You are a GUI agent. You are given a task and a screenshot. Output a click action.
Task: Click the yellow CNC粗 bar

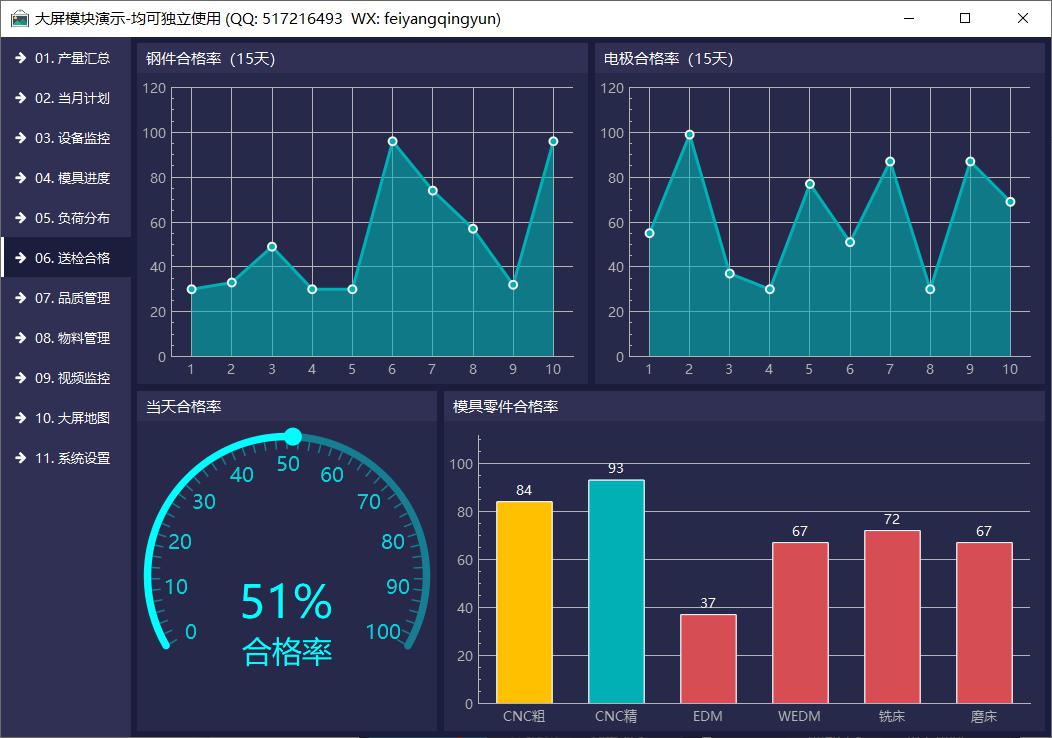[x=524, y=602]
